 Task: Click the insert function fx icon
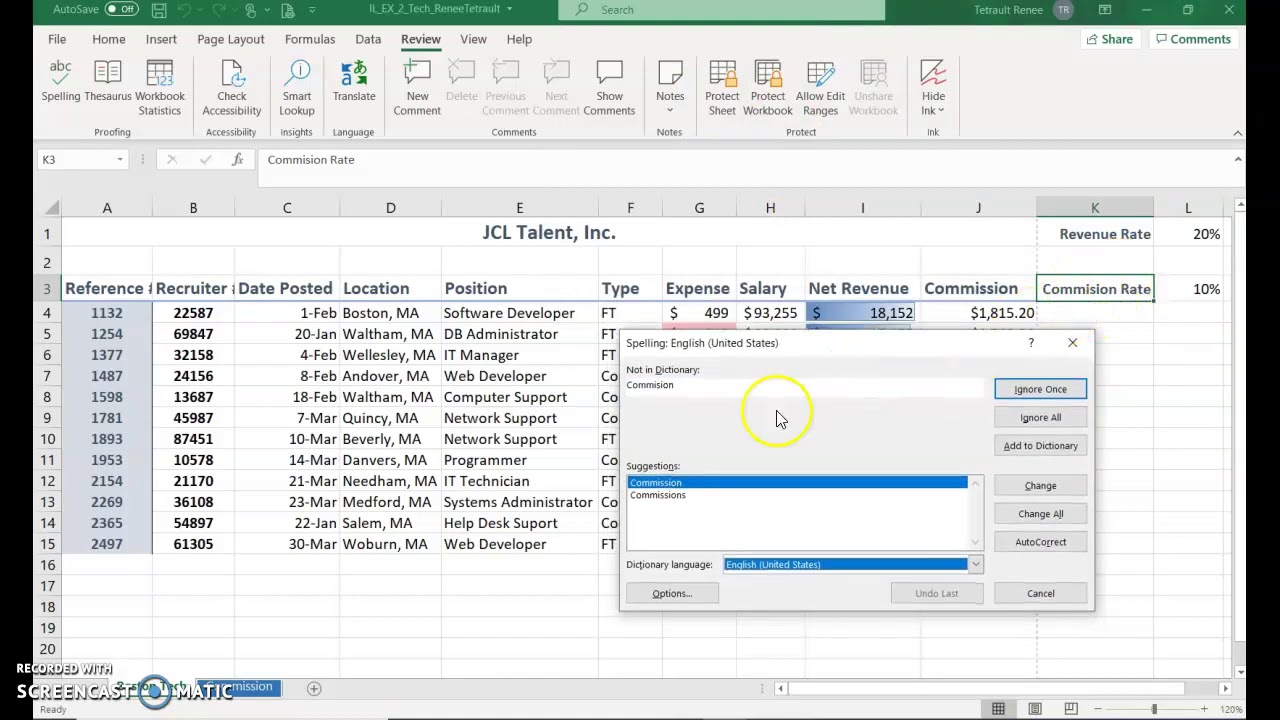[x=237, y=159]
